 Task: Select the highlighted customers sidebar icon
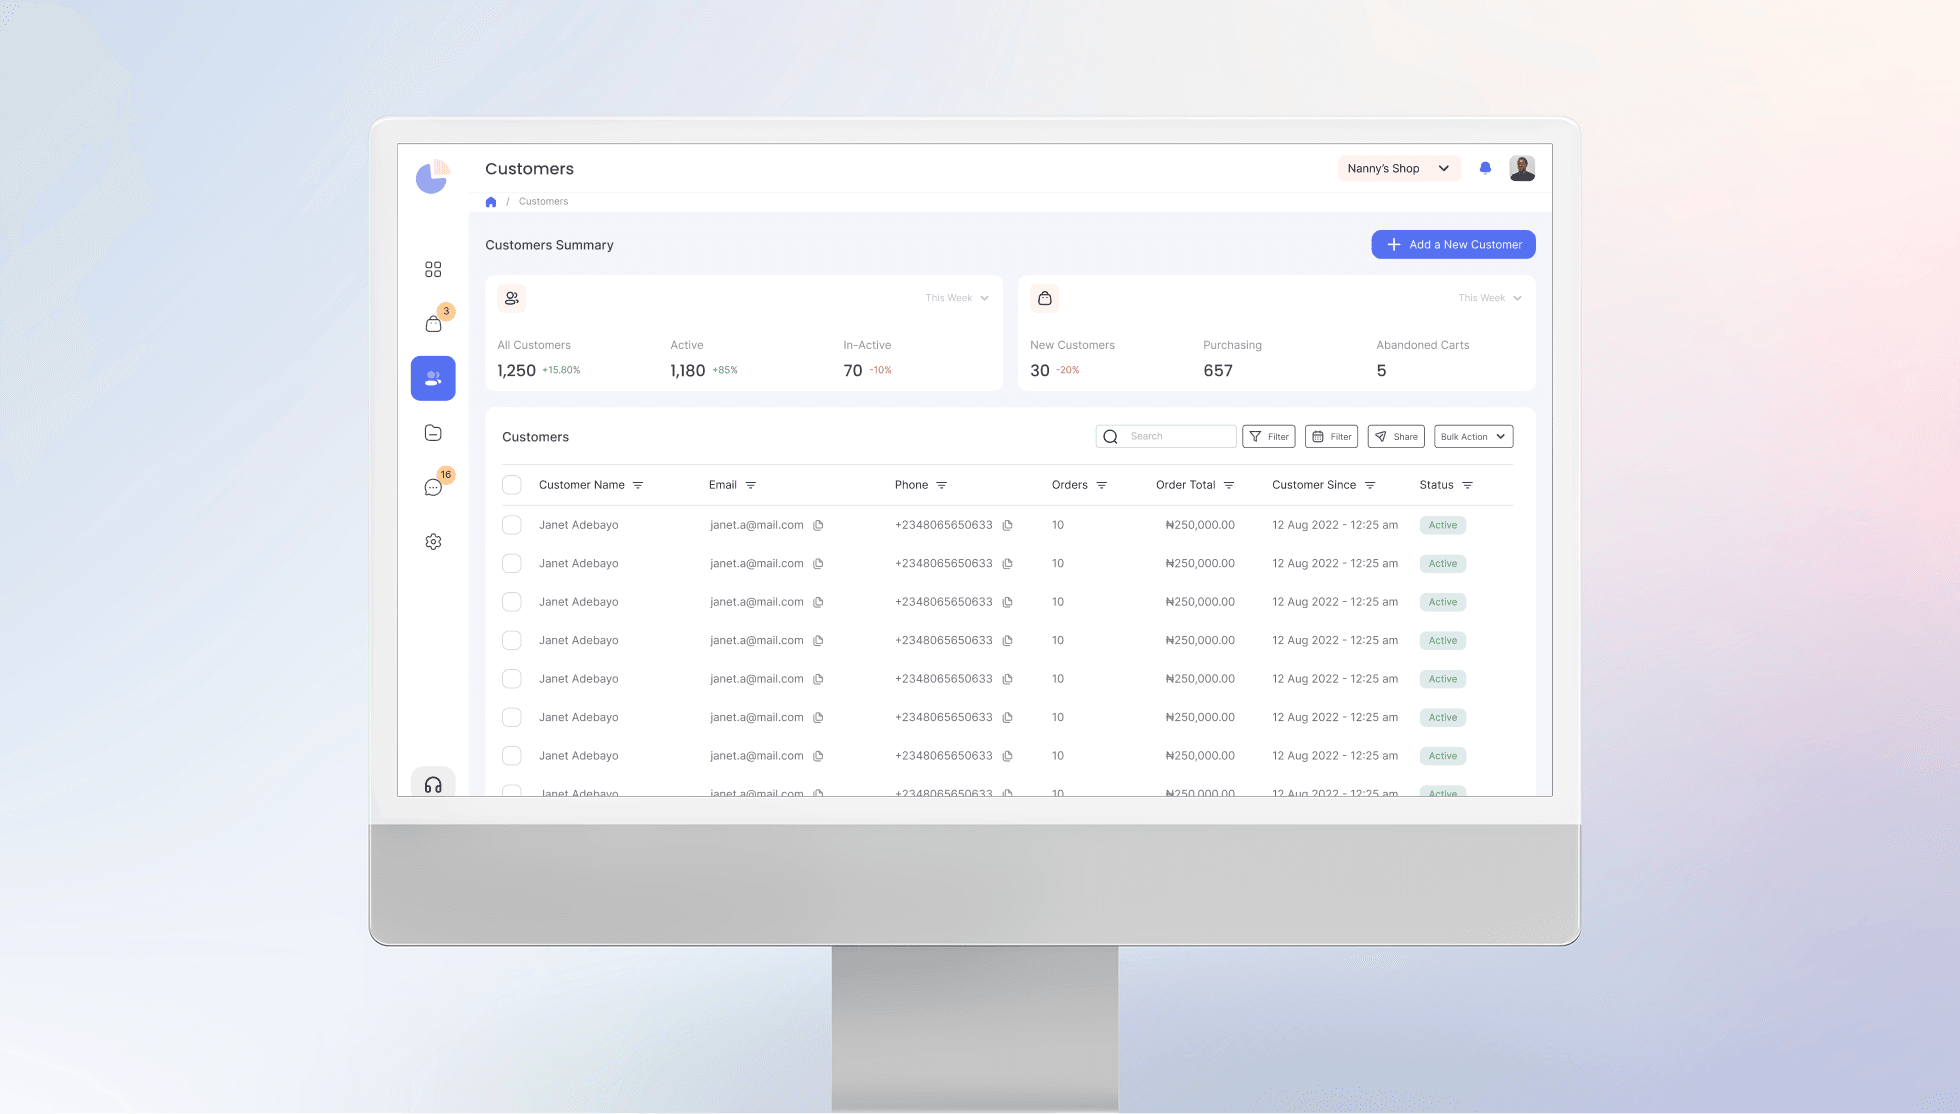[x=433, y=378]
